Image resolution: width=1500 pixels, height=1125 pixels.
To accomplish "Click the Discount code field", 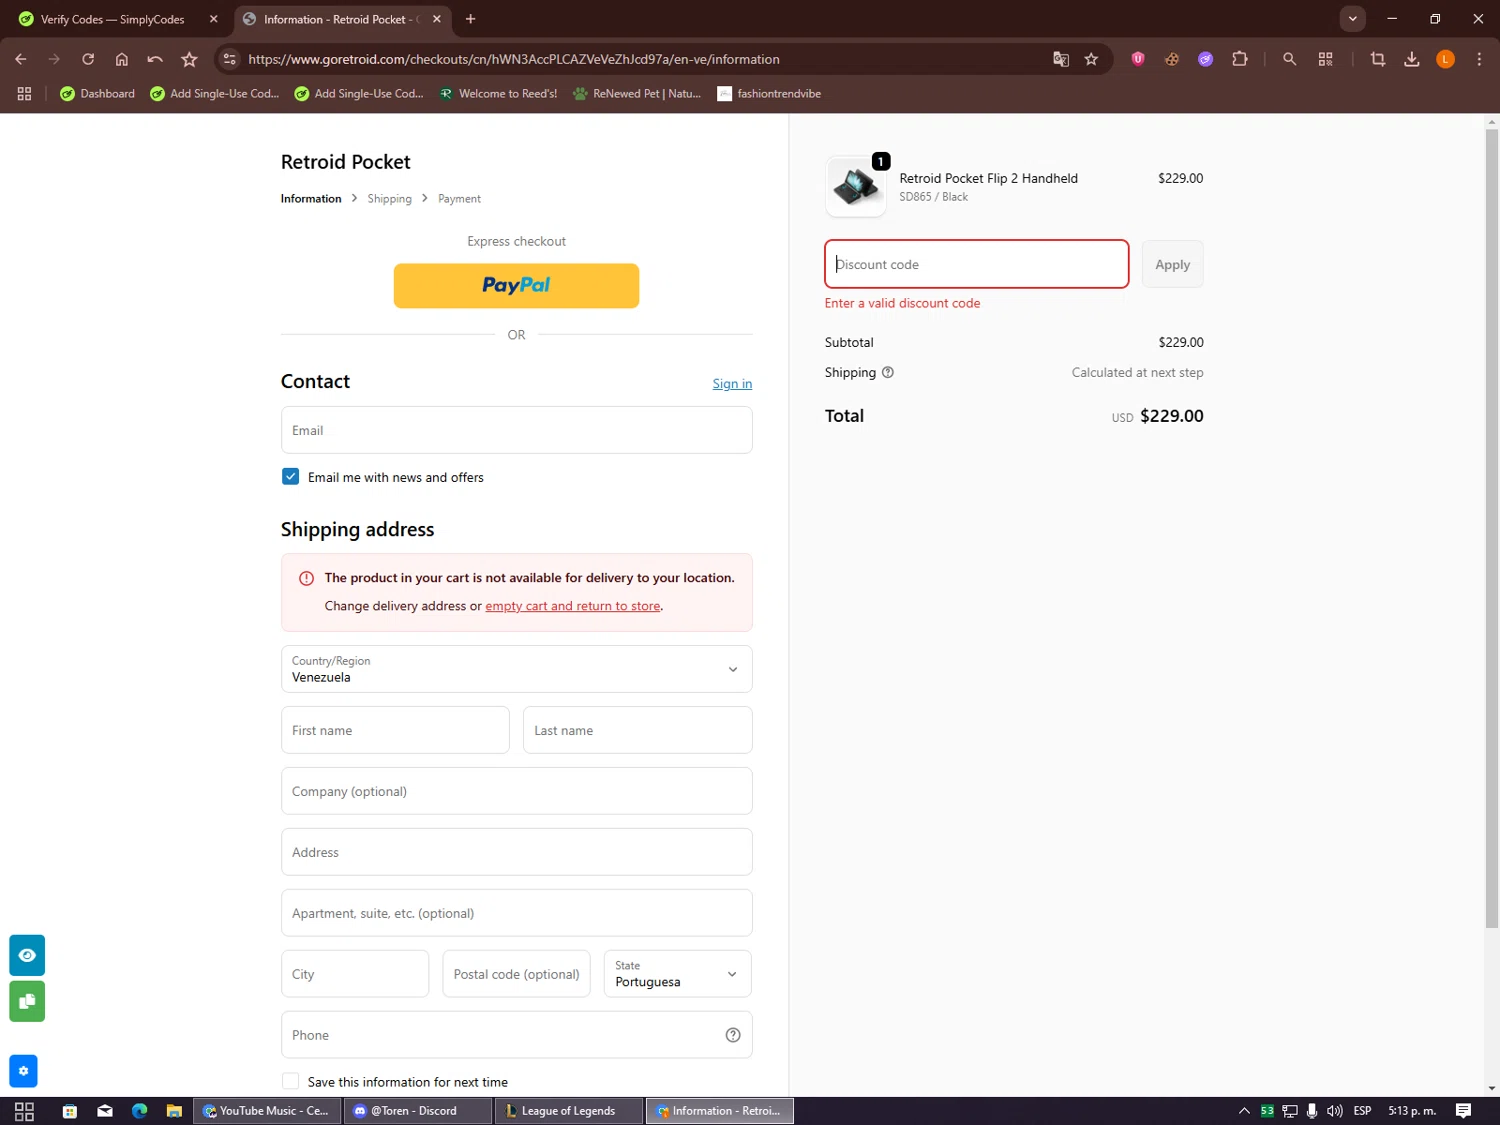I will (x=977, y=264).
